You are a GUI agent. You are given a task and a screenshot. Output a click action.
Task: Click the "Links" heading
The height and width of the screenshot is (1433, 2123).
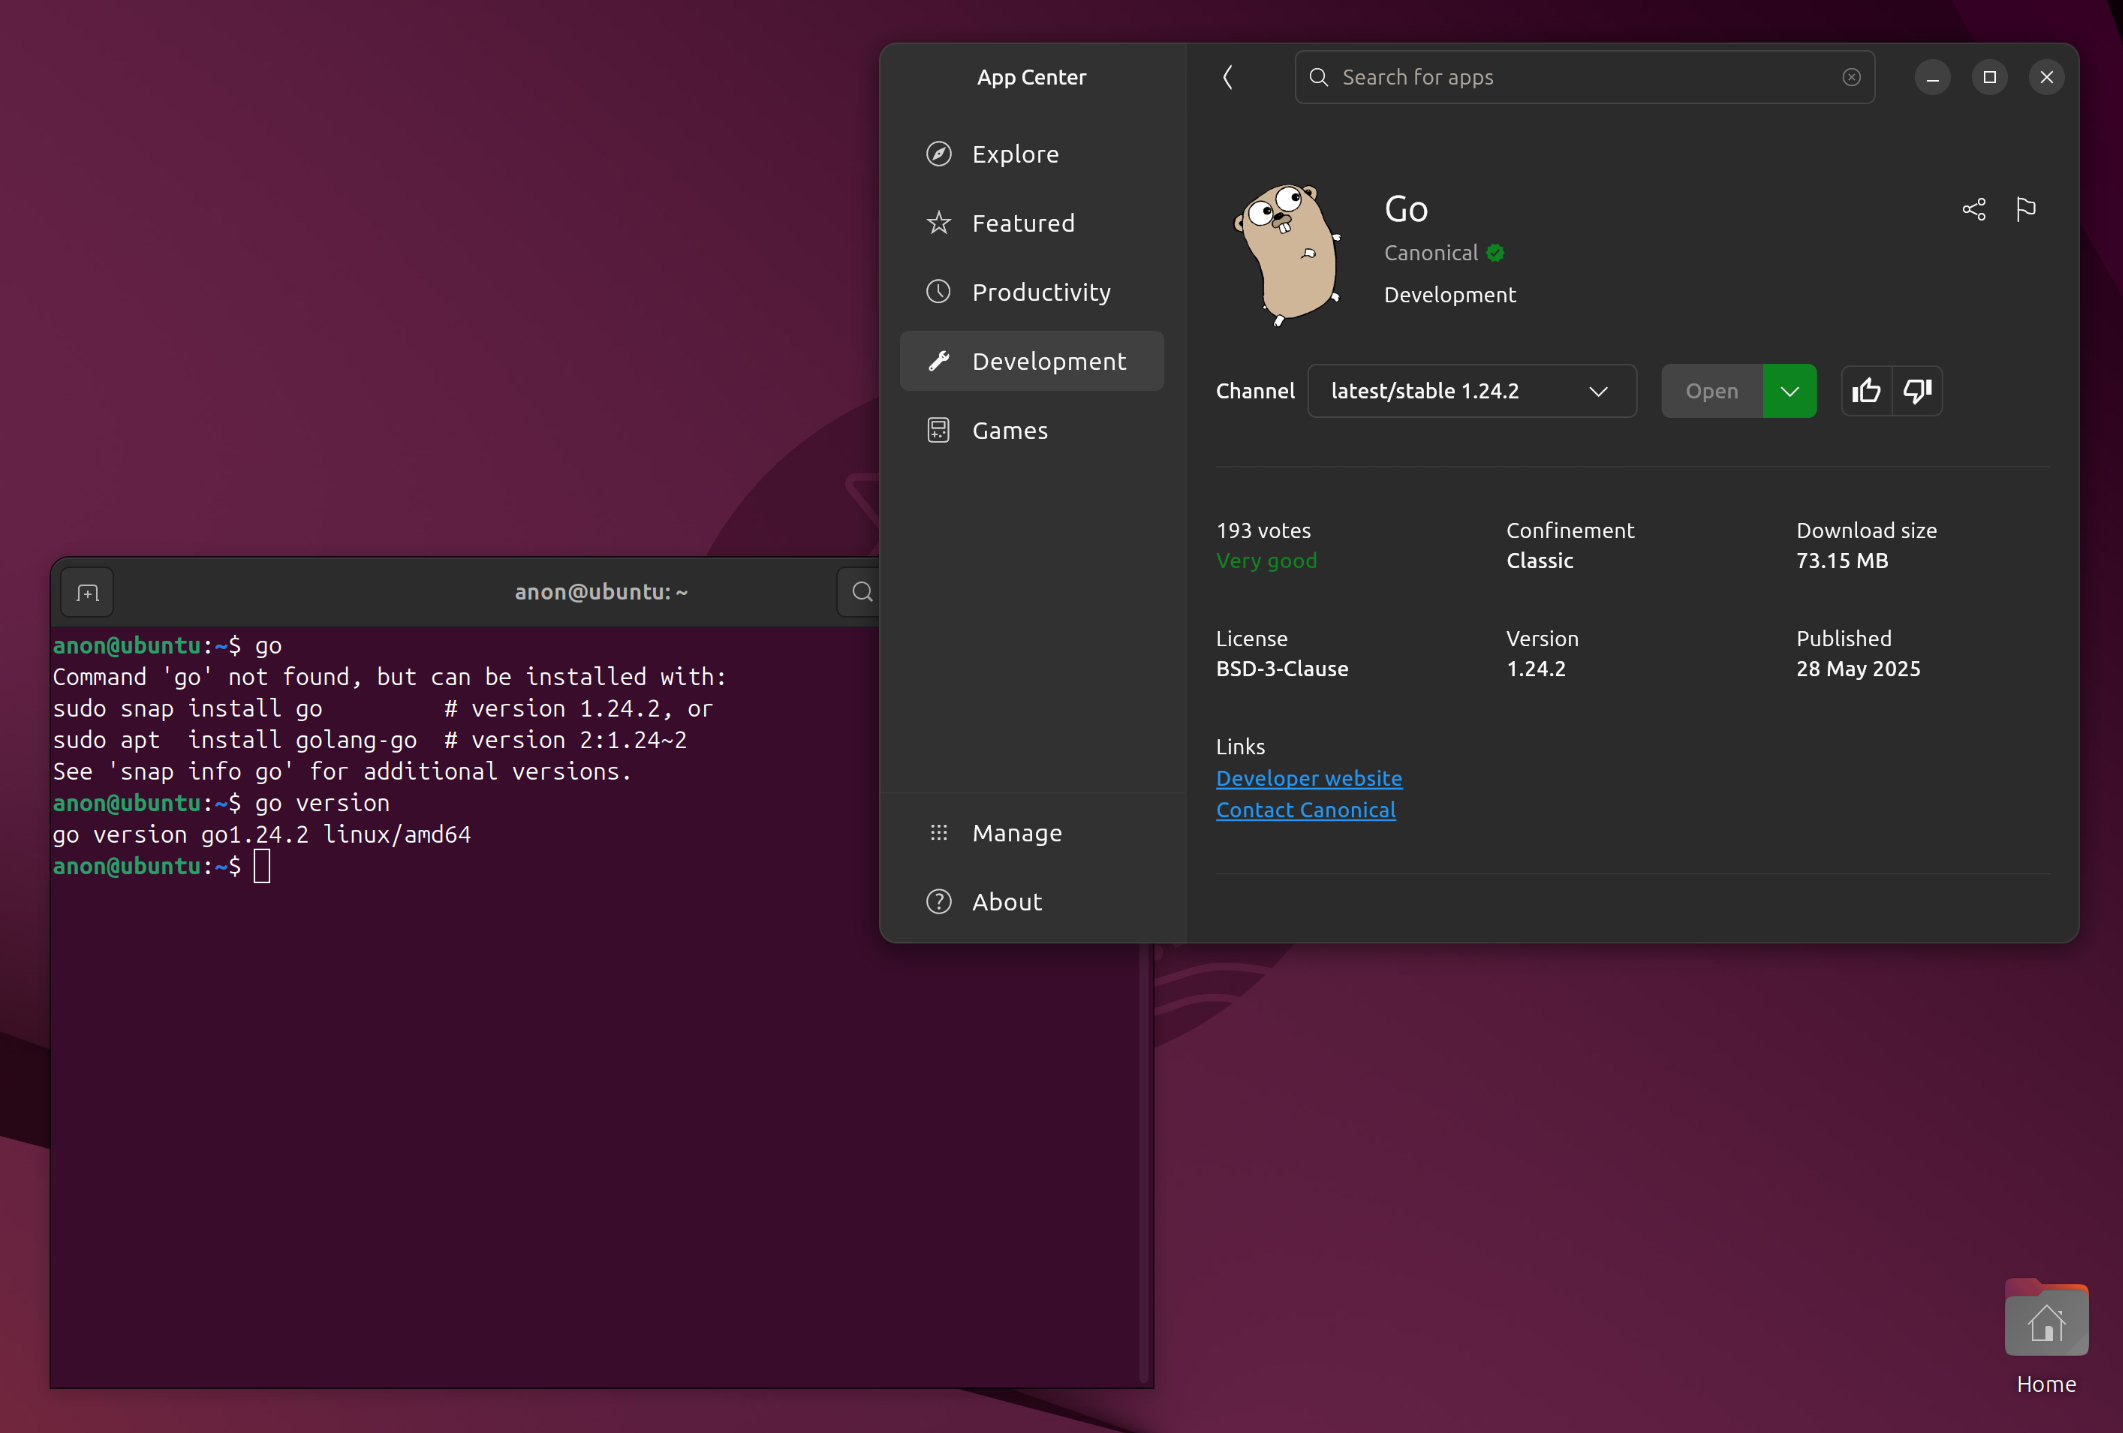[1240, 747]
